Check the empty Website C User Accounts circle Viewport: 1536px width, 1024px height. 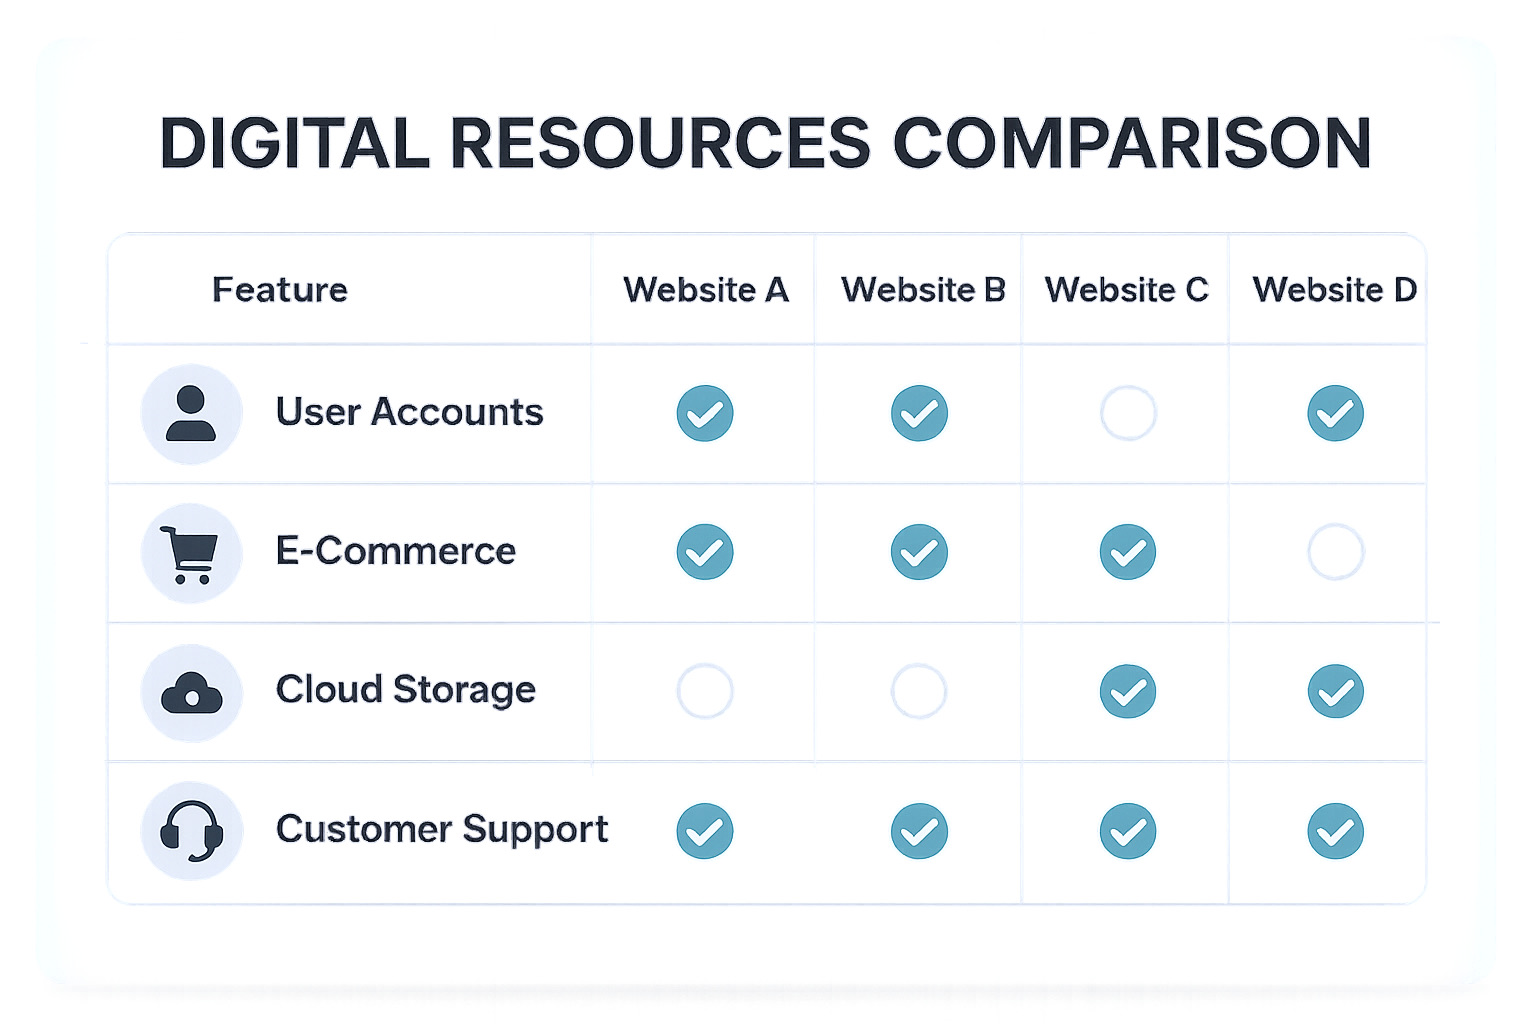point(1128,413)
